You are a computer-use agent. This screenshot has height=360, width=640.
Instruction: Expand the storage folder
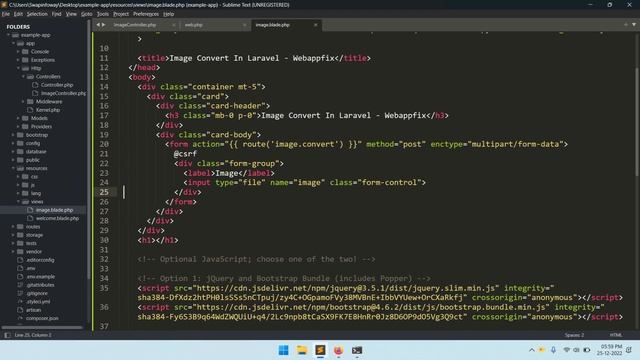[13, 235]
